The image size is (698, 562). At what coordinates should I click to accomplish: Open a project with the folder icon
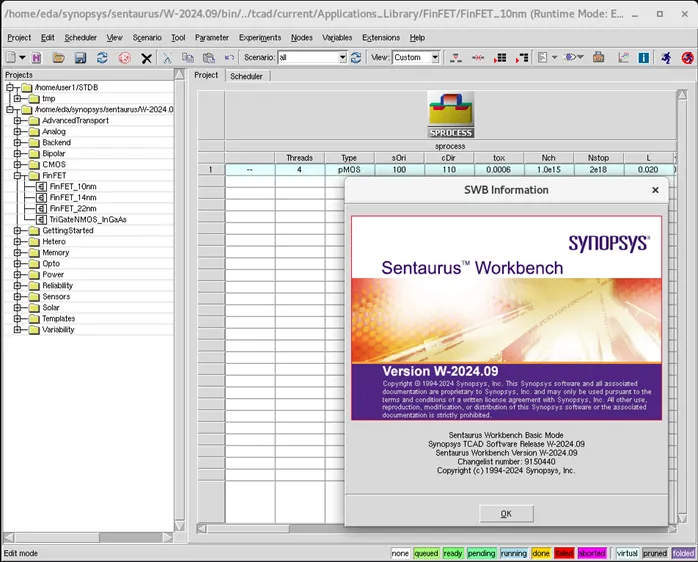click(x=59, y=57)
